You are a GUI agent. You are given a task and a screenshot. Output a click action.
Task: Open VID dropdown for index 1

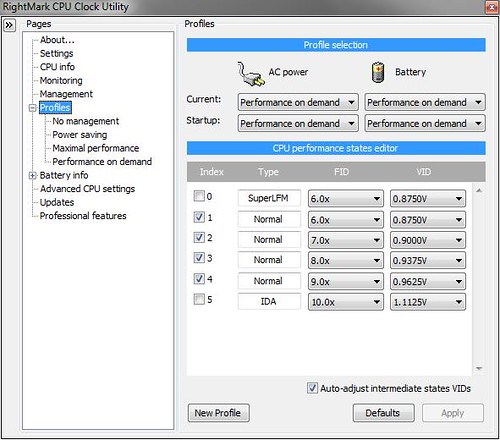pyautogui.click(x=428, y=220)
